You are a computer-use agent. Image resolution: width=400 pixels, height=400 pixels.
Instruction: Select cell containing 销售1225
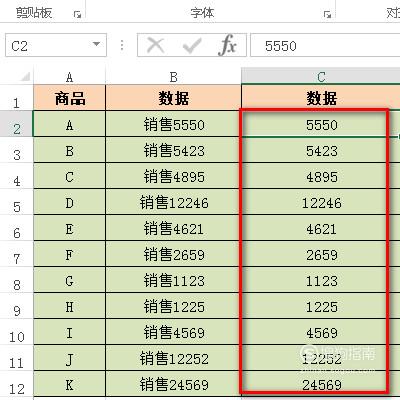[x=173, y=306]
